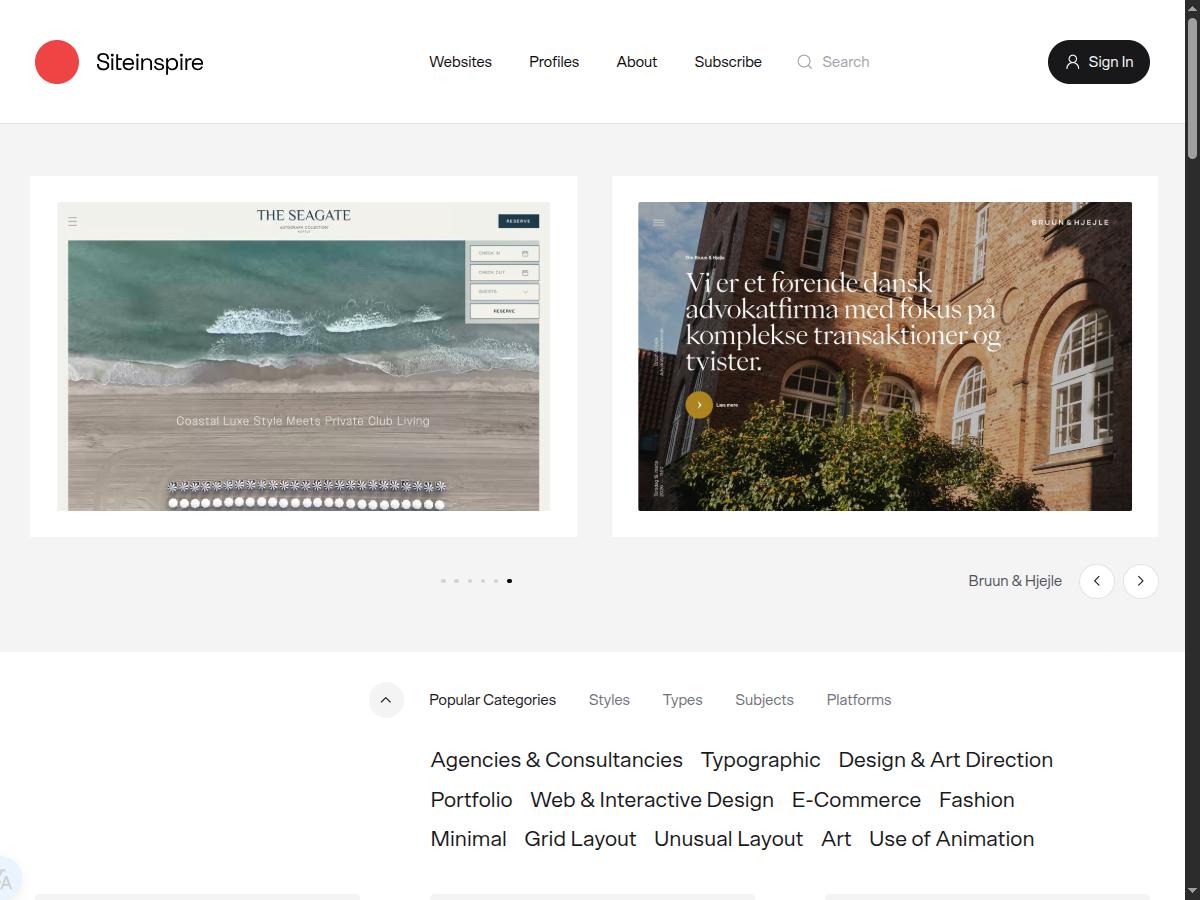Click the Sign In button
Viewport: 1200px width, 900px height.
(x=1098, y=61)
